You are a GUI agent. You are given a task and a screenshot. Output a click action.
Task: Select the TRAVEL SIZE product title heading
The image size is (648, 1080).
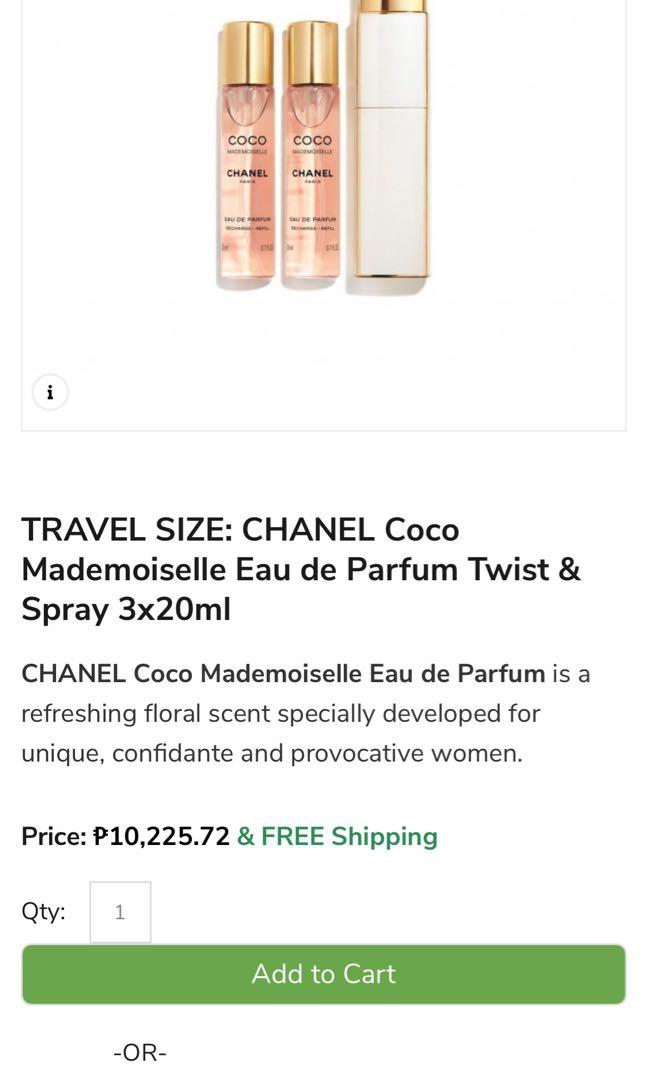click(301, 569)
